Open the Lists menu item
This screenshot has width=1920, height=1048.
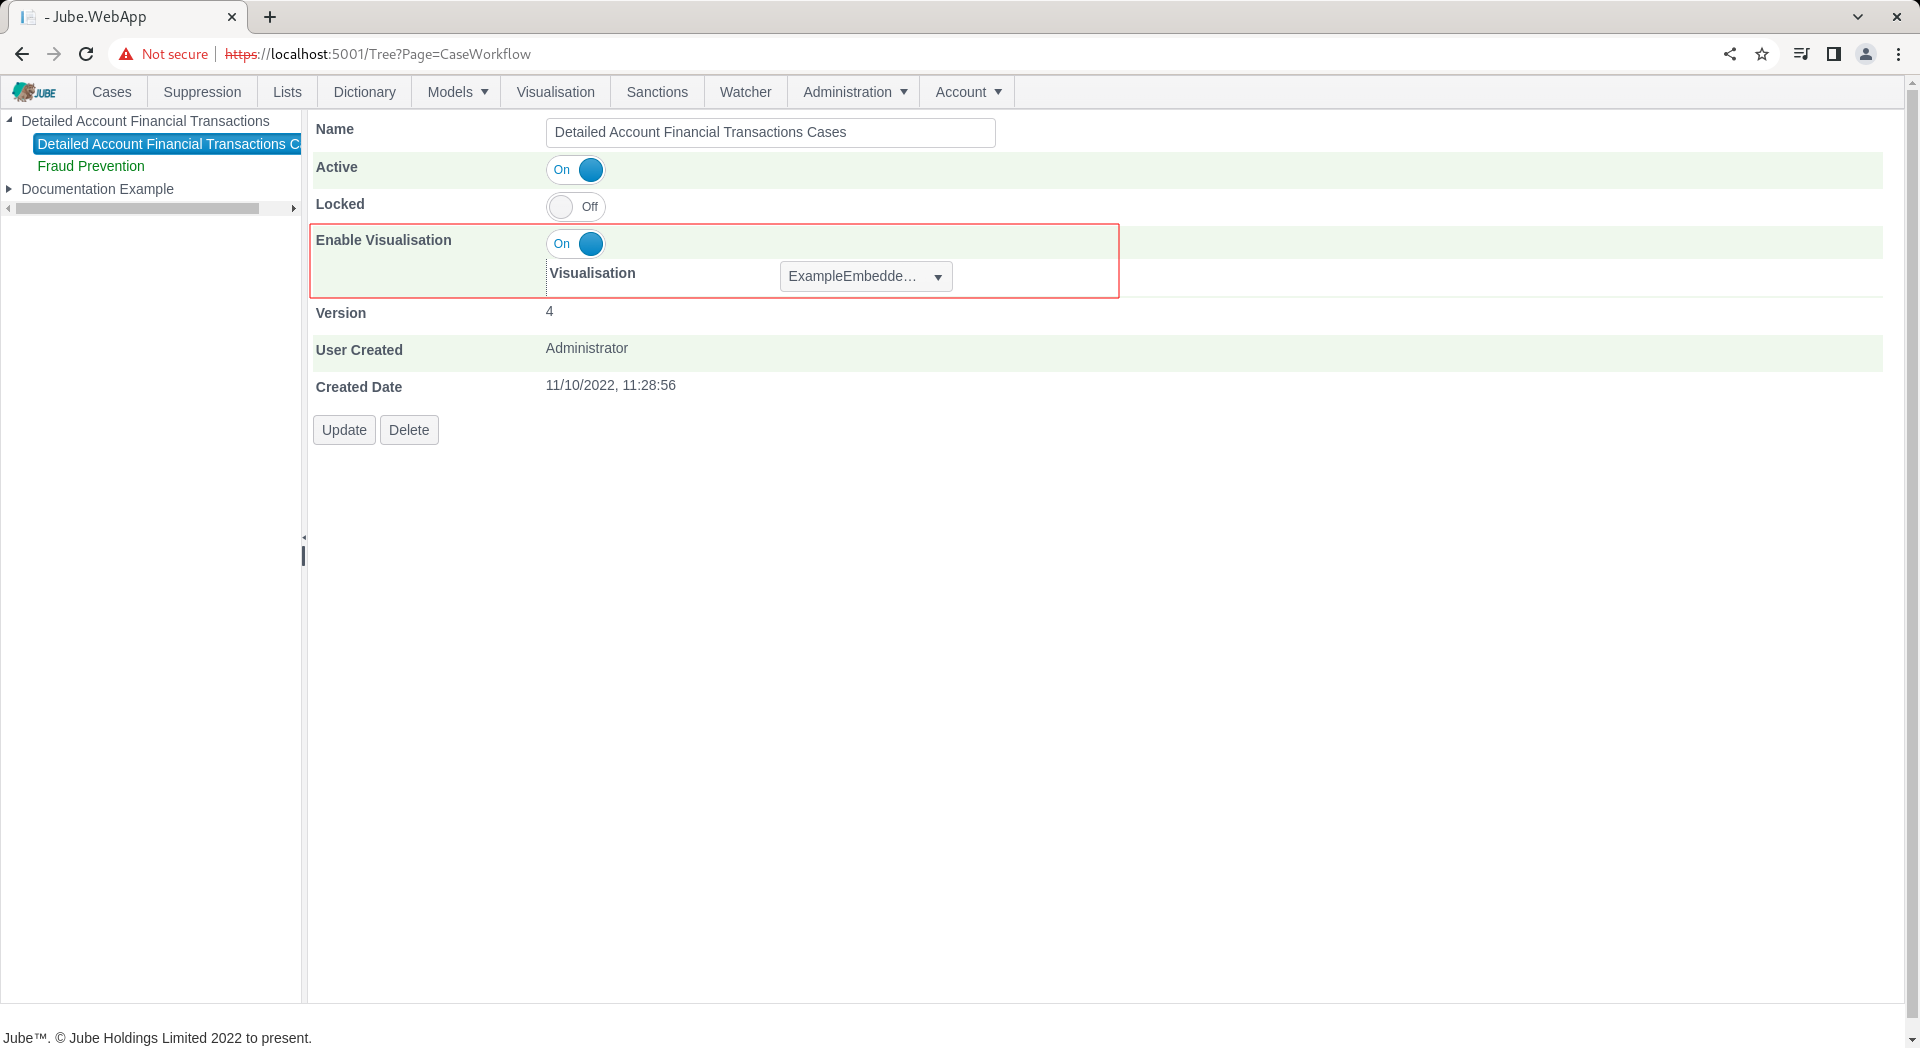pyautogui.click(x=287, y=92)
